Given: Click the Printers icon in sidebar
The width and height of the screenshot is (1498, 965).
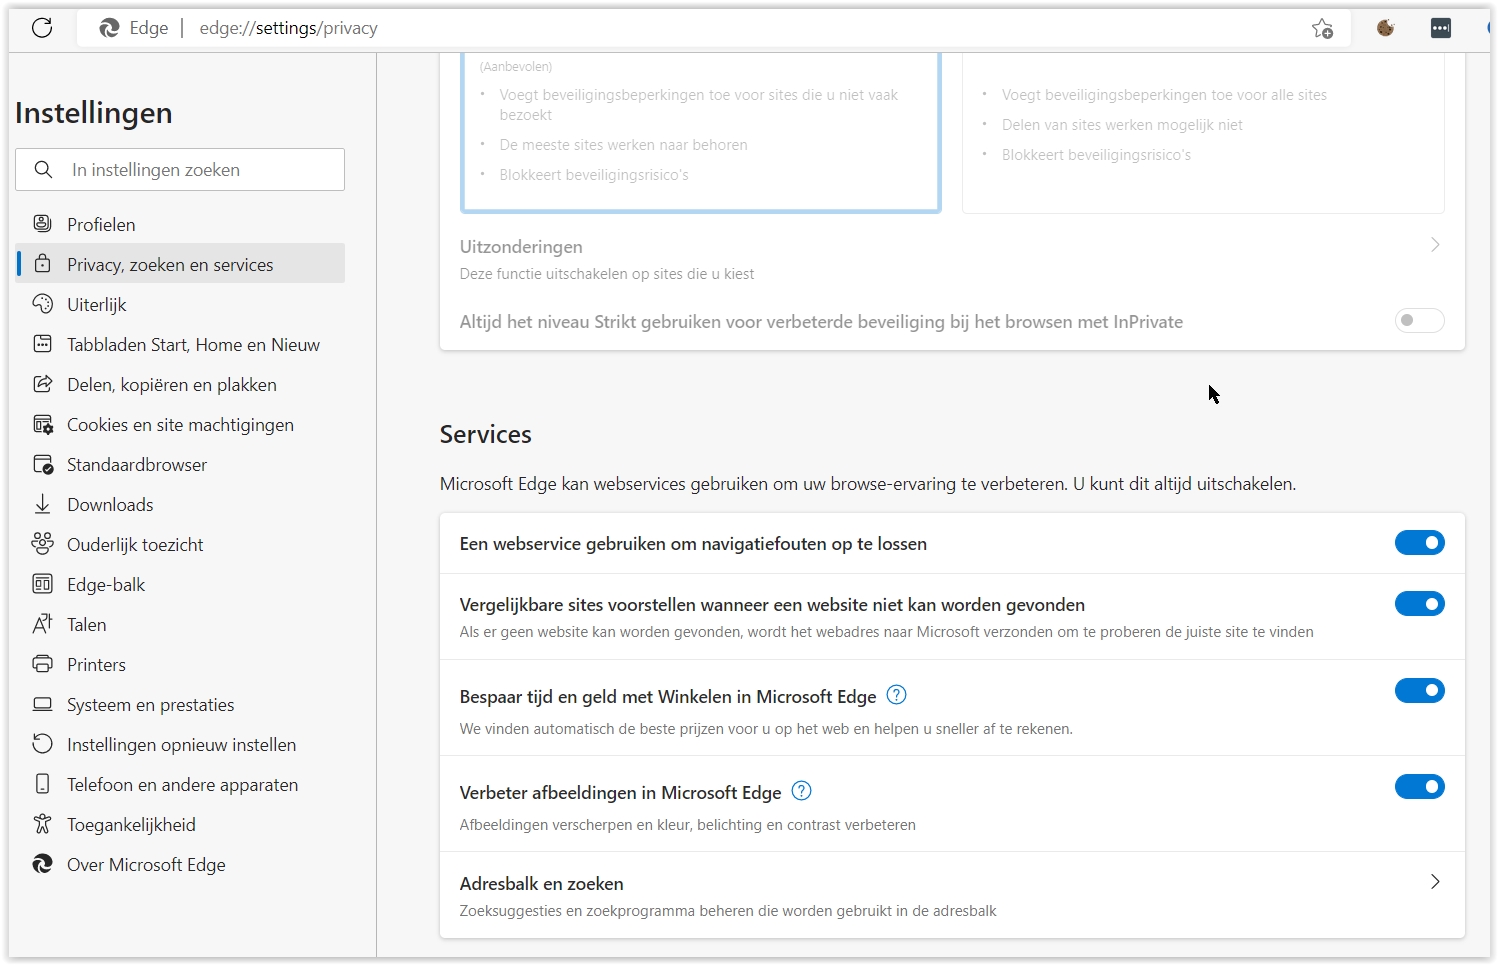Looking at the screenshot, I should (42, 665).
